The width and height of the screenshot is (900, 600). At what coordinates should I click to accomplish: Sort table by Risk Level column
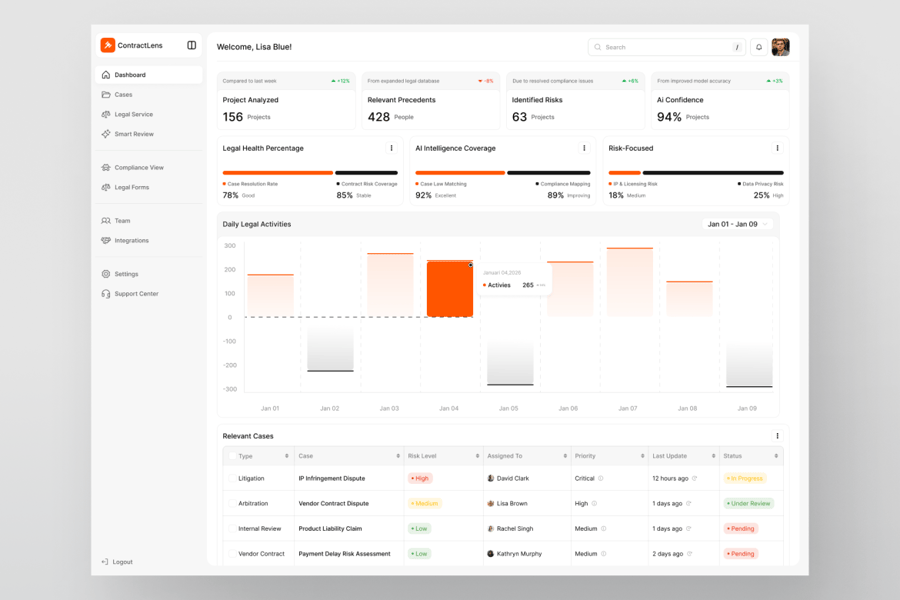[477, 456]
